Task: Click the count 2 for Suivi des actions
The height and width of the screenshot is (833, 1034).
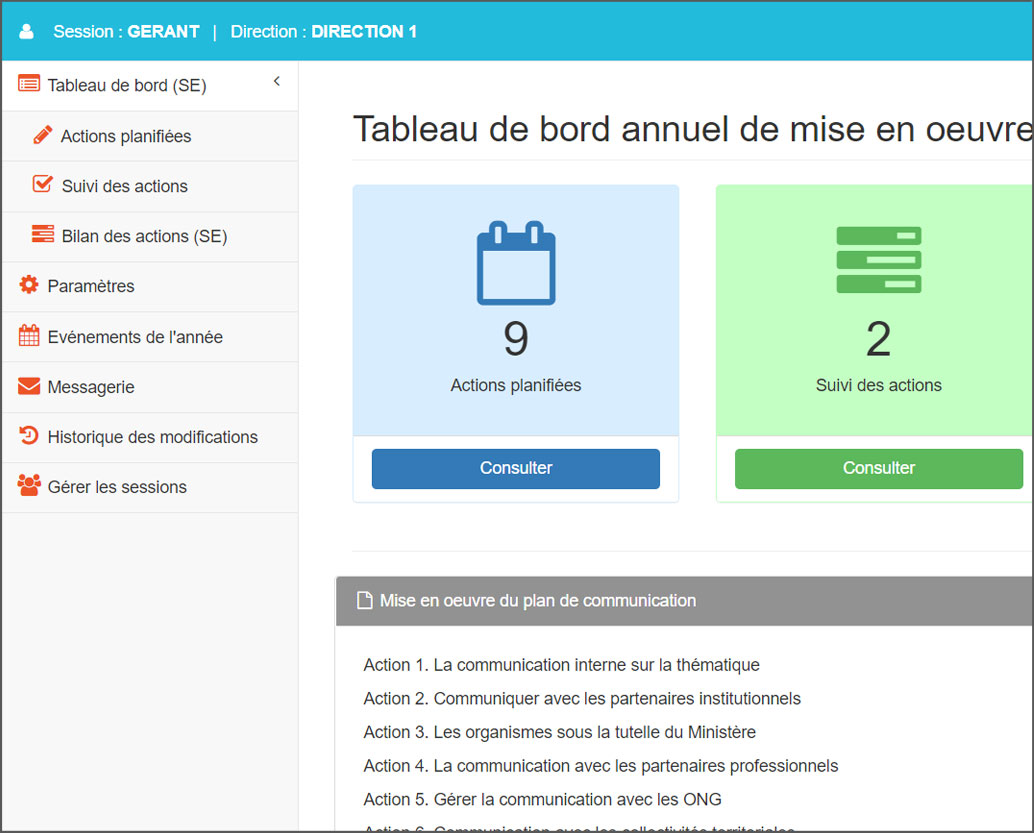Action: (x=878, y=339)
